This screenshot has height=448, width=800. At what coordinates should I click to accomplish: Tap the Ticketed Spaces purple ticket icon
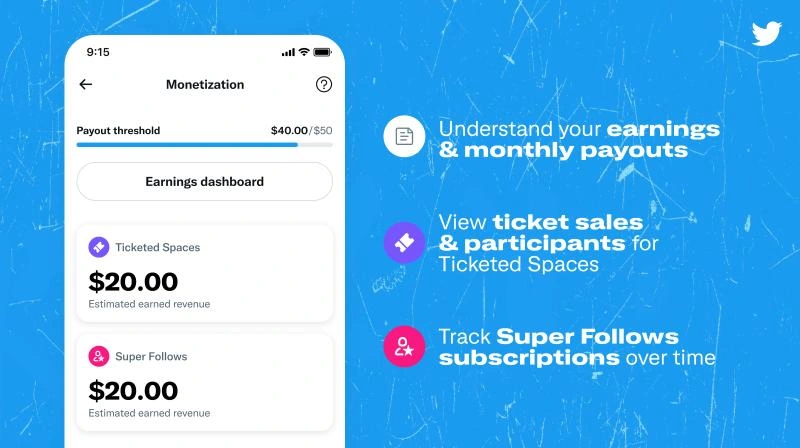(x=99, y=247)
